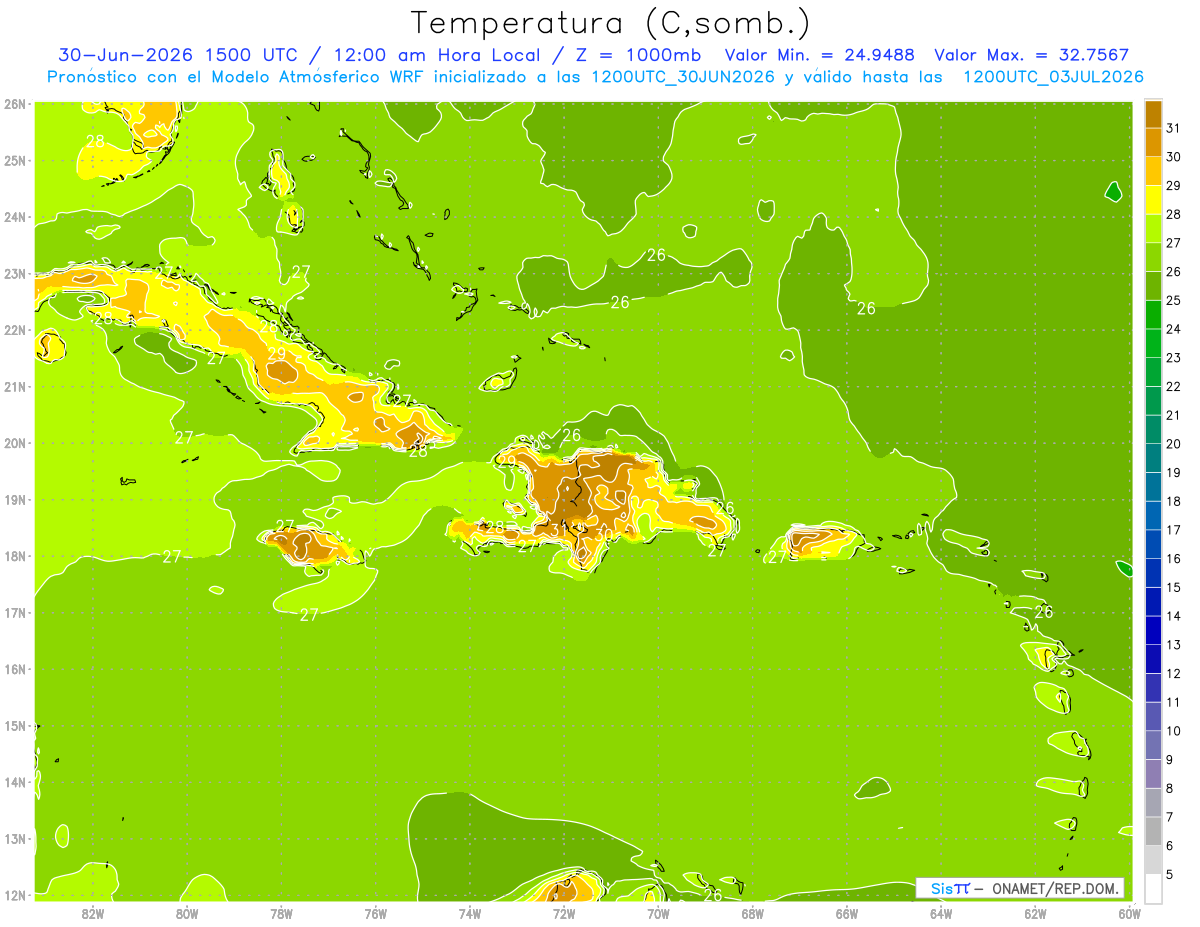Click the 82W longitude axis label
Image resolution: width=1200 pixels, height=927 pixels.
tap(93, 913)
